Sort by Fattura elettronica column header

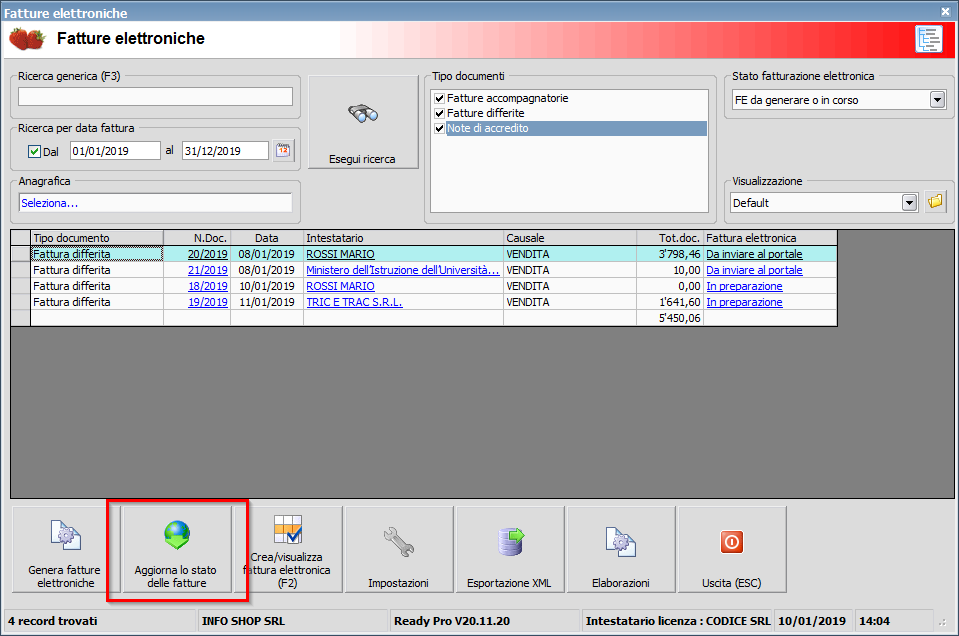tap(770, 238)
